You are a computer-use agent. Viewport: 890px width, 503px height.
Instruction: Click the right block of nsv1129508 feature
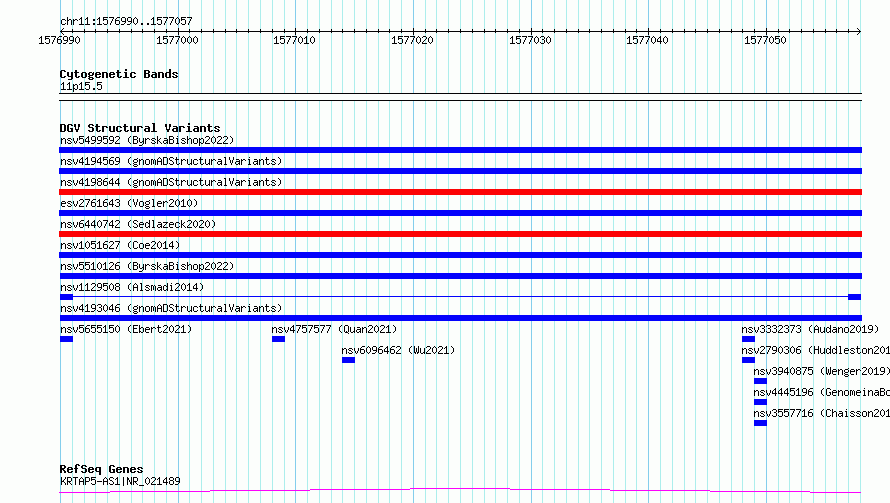pos(855,297)
